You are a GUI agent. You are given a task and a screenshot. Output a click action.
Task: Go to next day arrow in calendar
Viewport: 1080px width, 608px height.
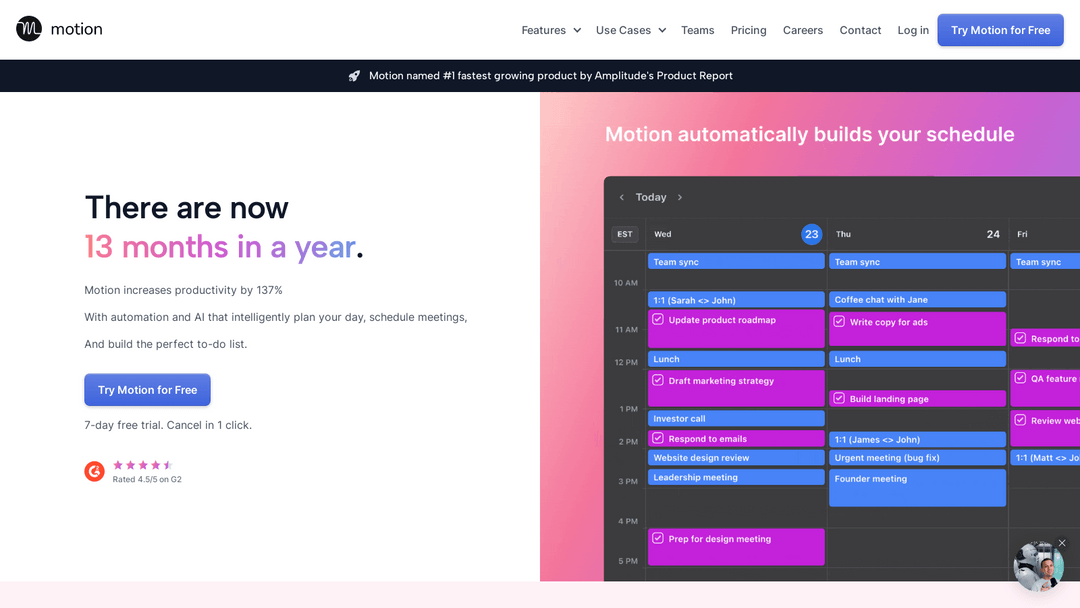pyautogui.click(x=680, y=197)
